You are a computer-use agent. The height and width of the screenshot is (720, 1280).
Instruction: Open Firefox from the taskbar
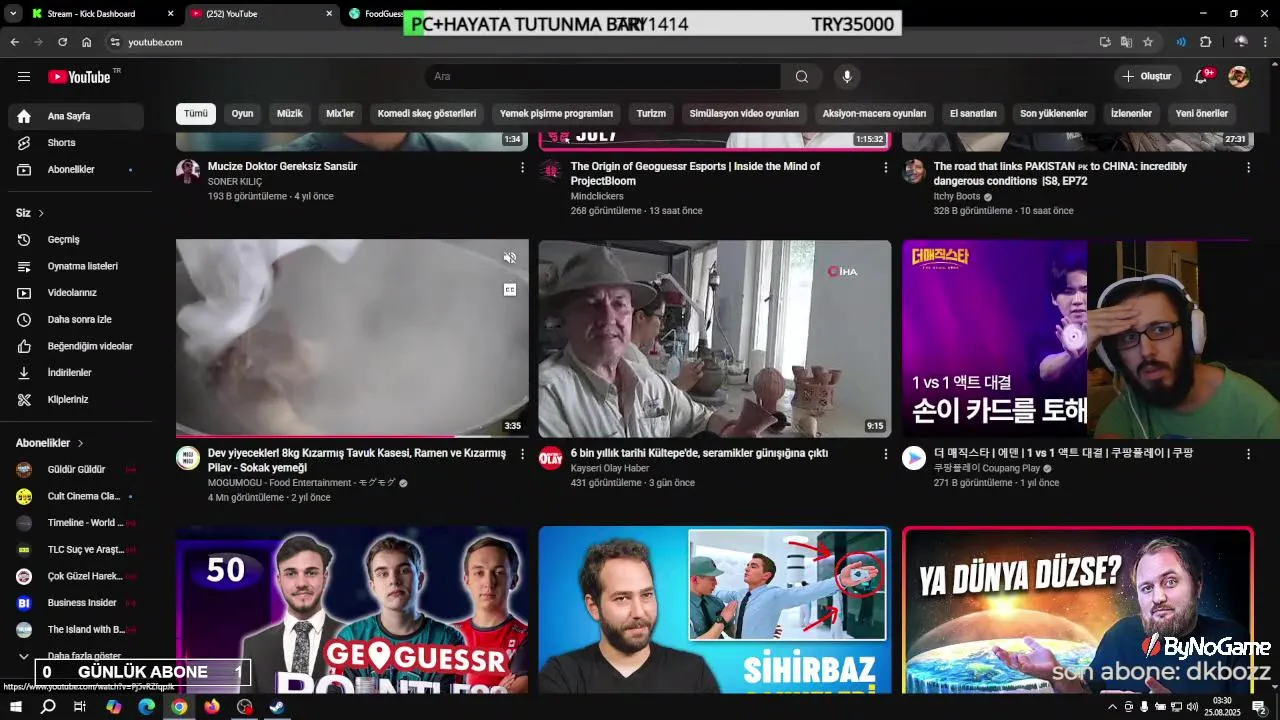click(x=212, y=707)
